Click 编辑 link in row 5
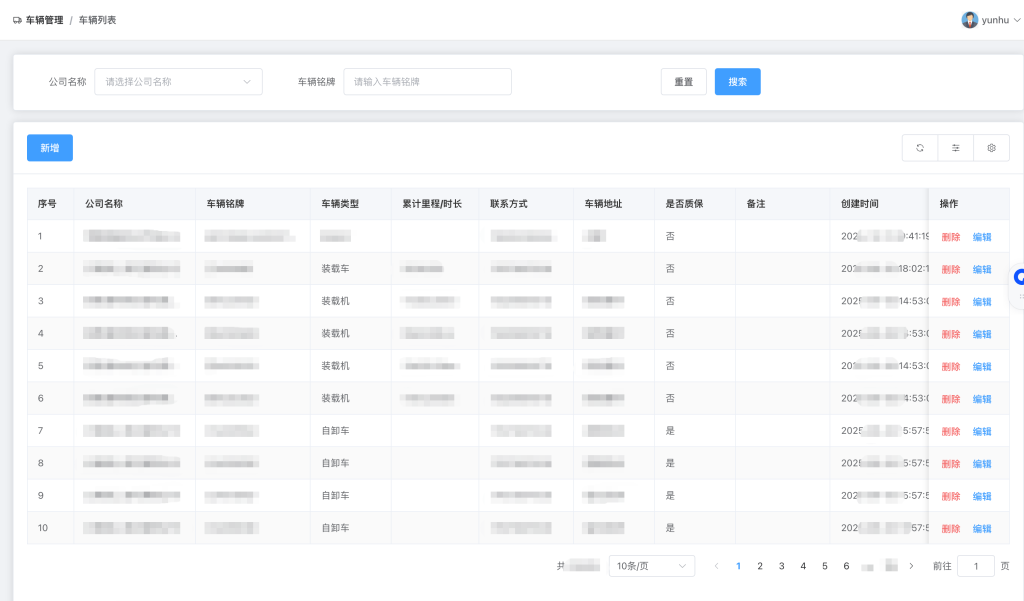The image size is (1024, 601). (982, 367)
